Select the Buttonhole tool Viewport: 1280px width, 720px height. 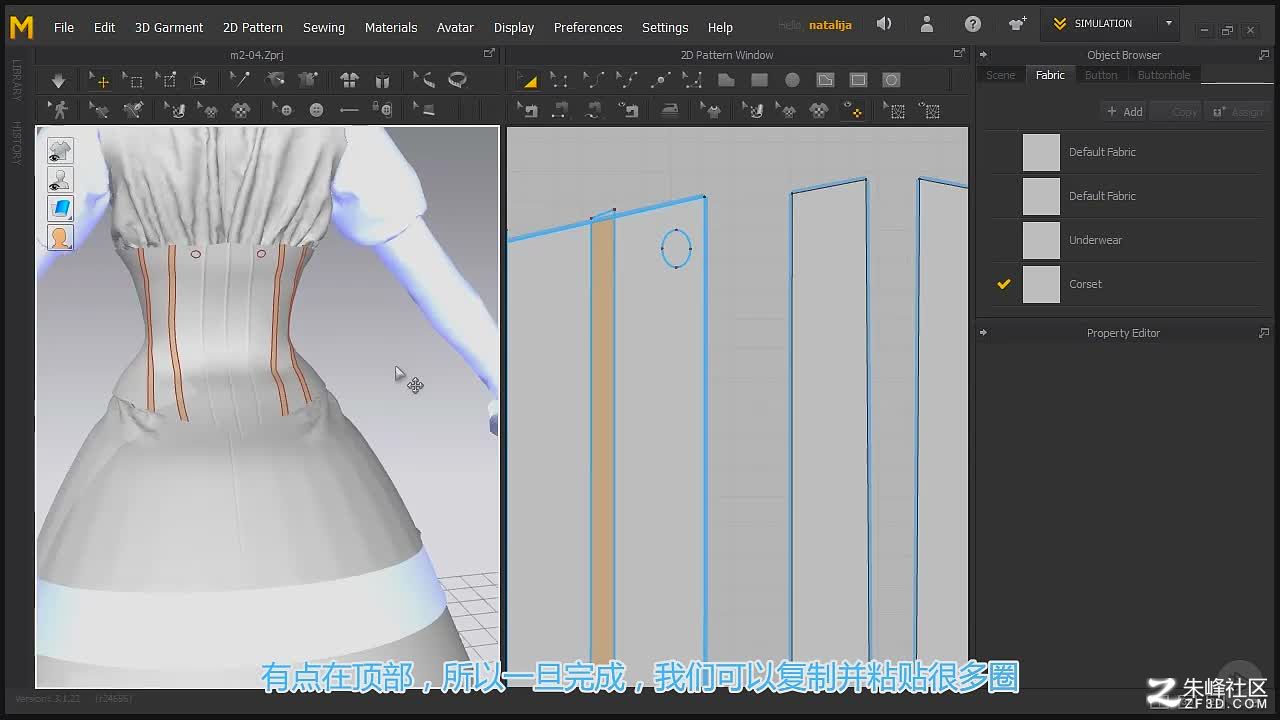coord(349,110)
